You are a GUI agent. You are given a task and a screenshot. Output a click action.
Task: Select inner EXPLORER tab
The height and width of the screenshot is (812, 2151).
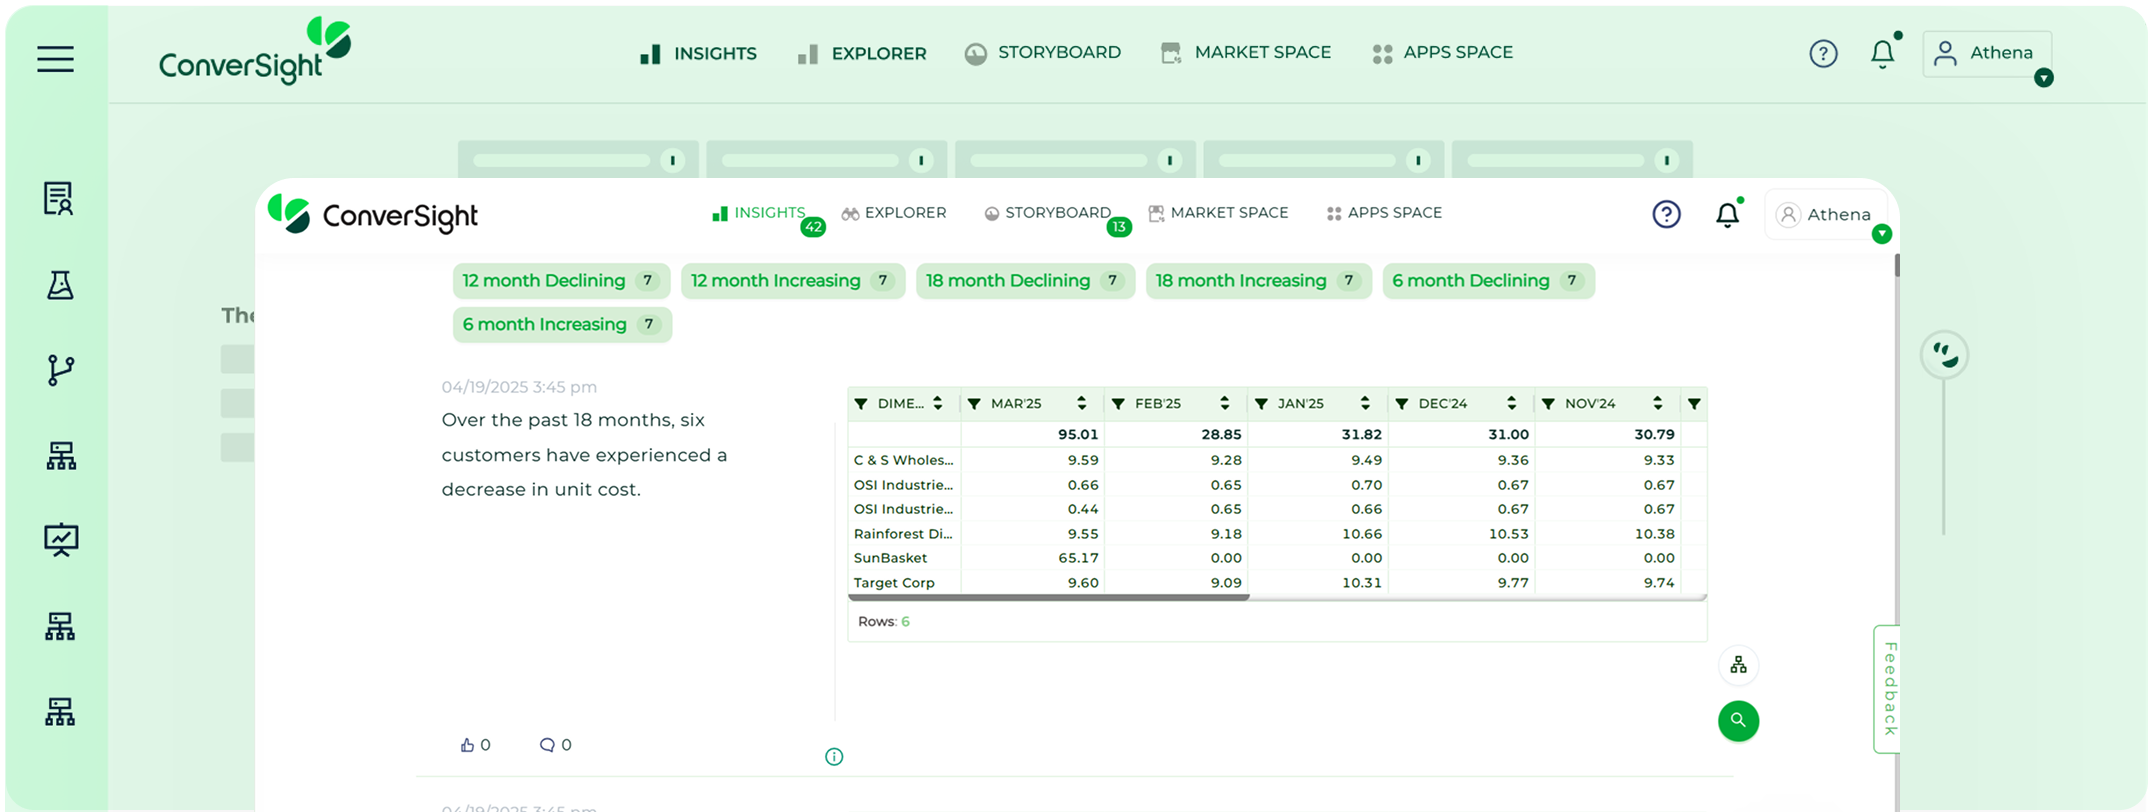894,213
